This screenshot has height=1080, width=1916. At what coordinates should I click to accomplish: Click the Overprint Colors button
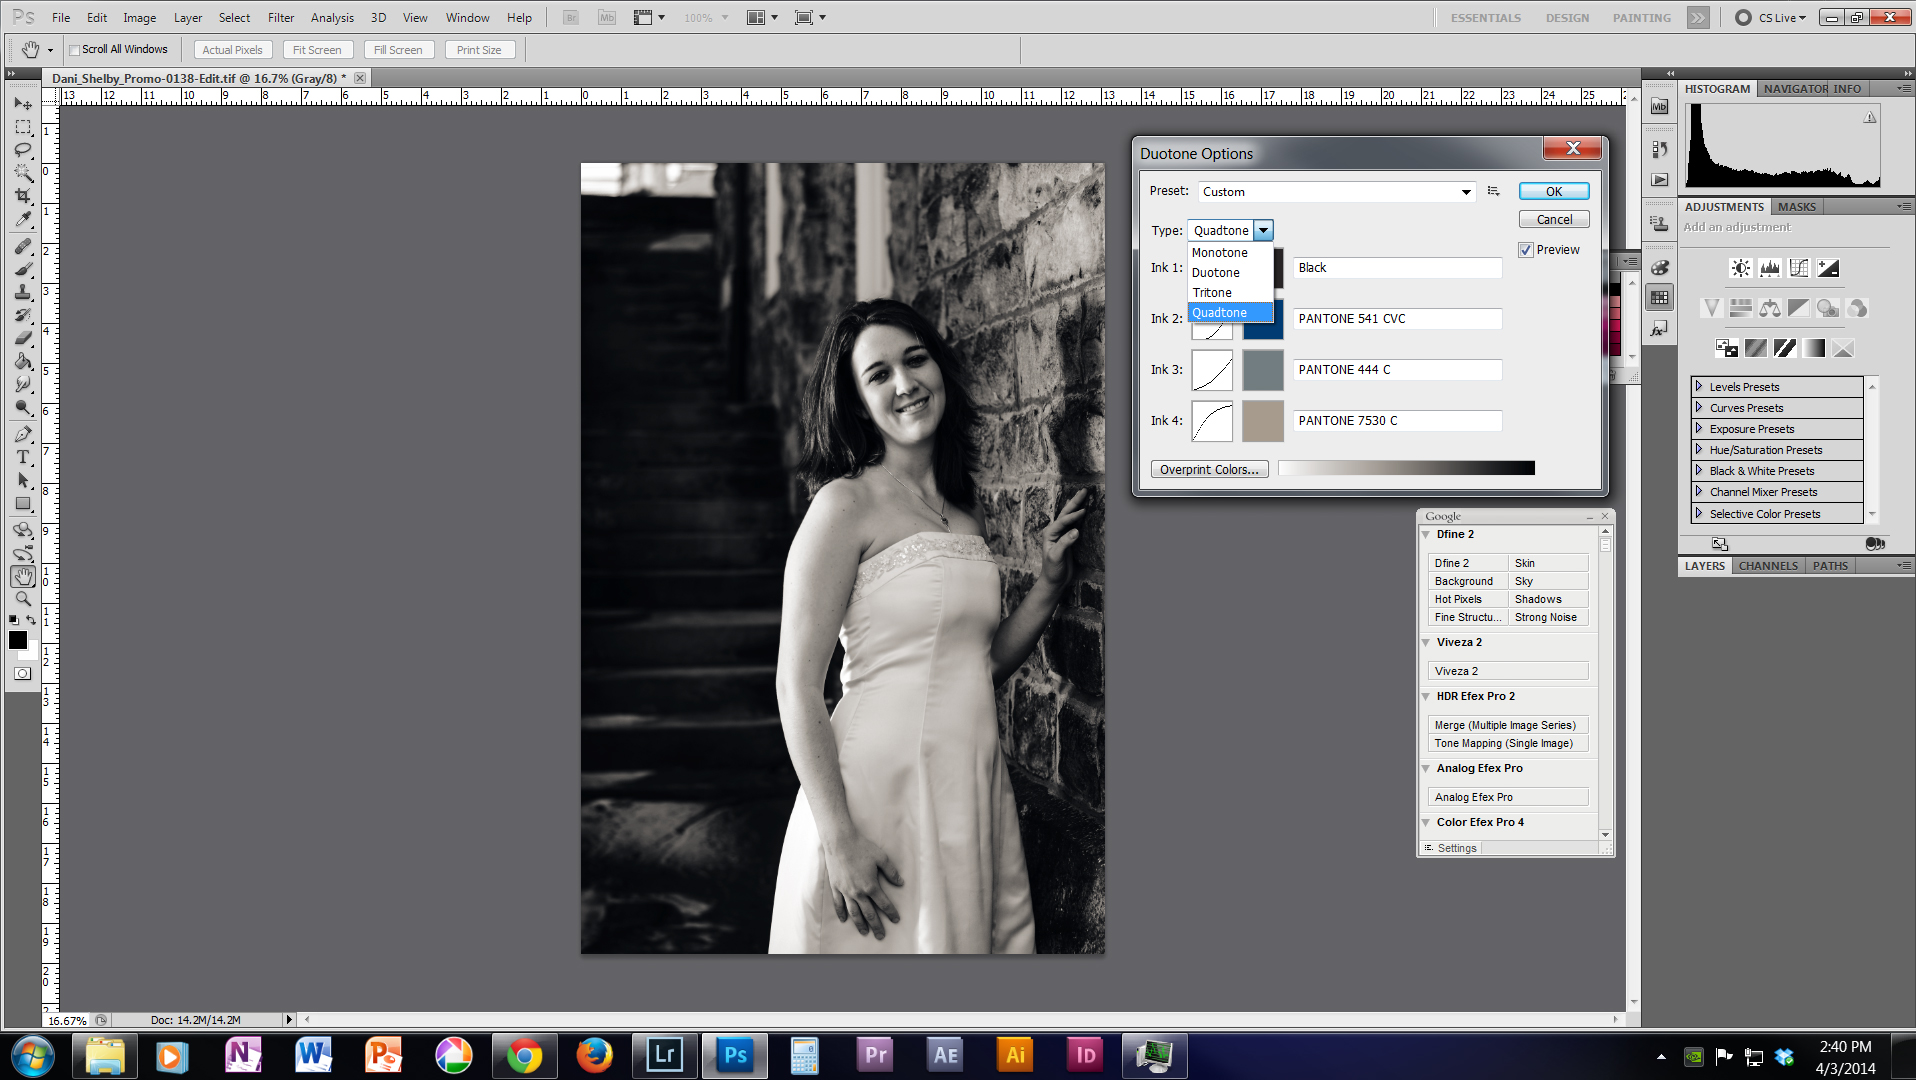(1209, 470)
